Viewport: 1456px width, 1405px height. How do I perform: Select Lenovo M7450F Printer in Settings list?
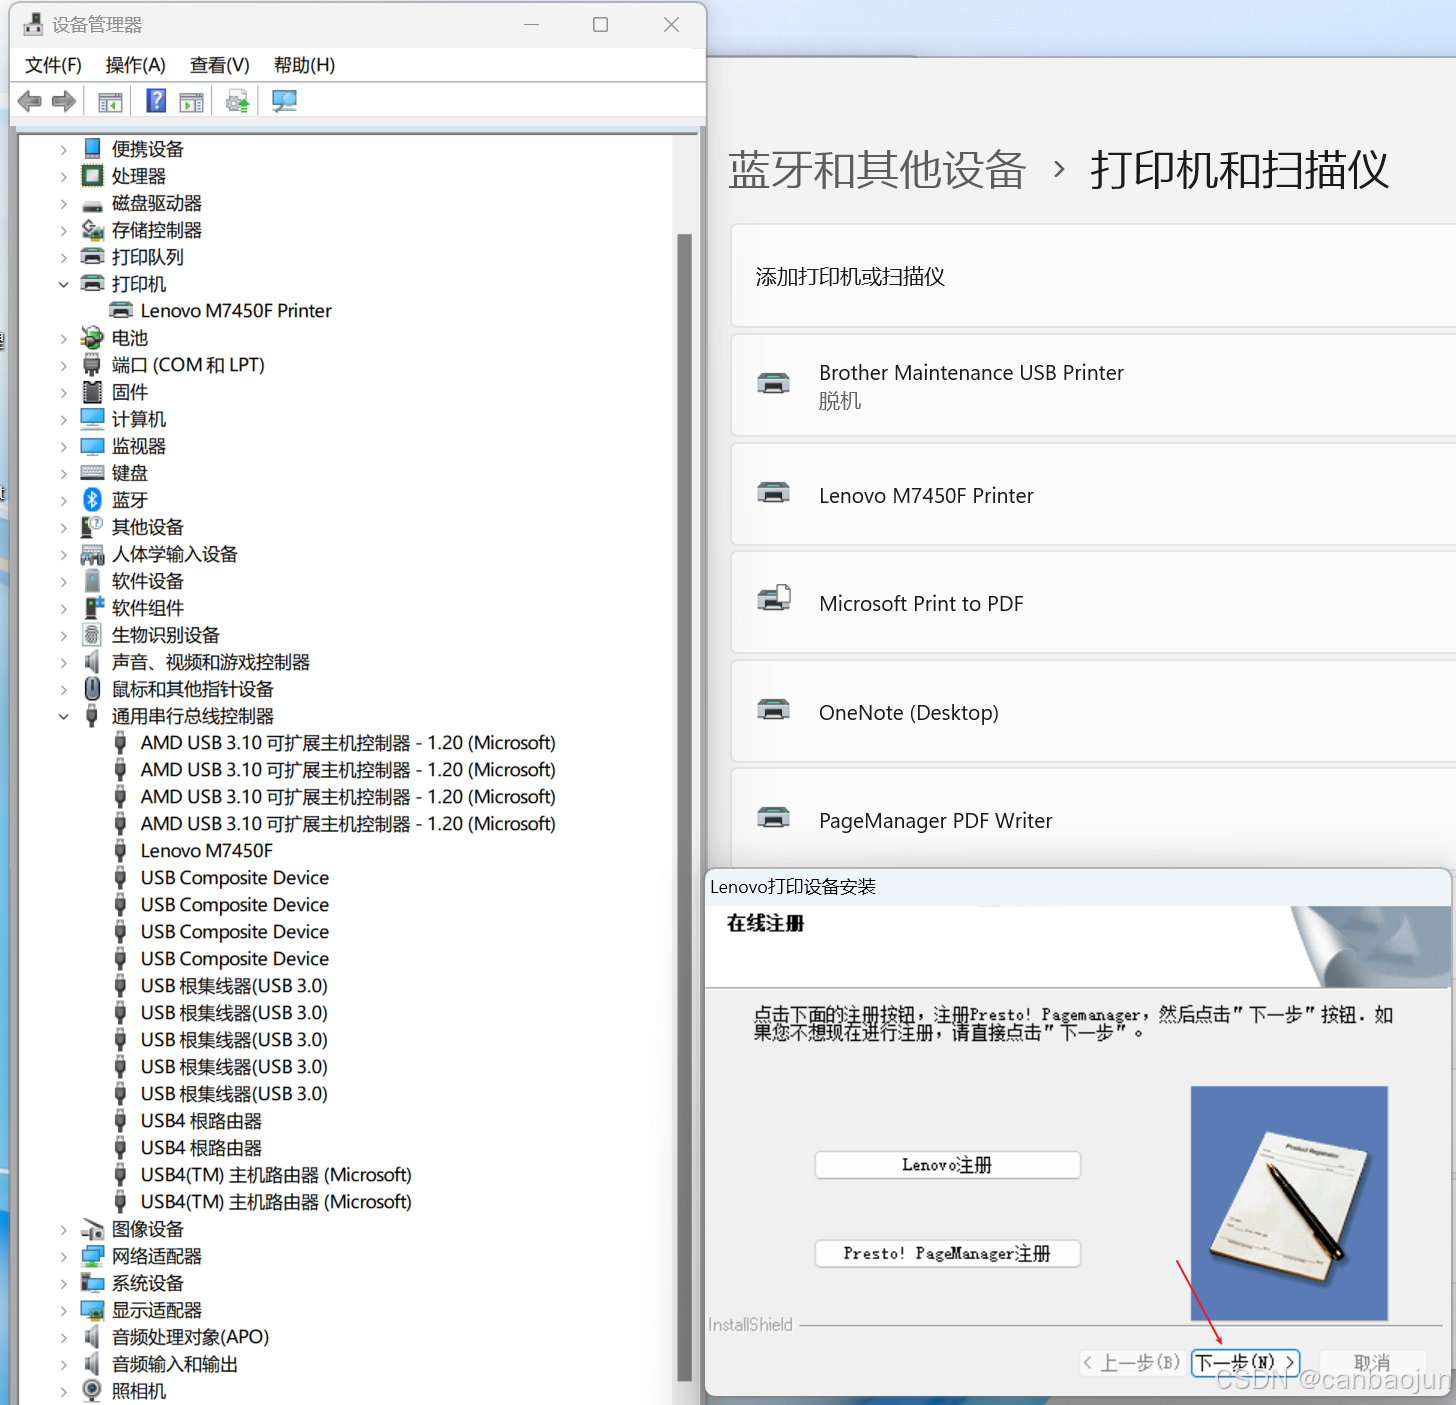1093,495
